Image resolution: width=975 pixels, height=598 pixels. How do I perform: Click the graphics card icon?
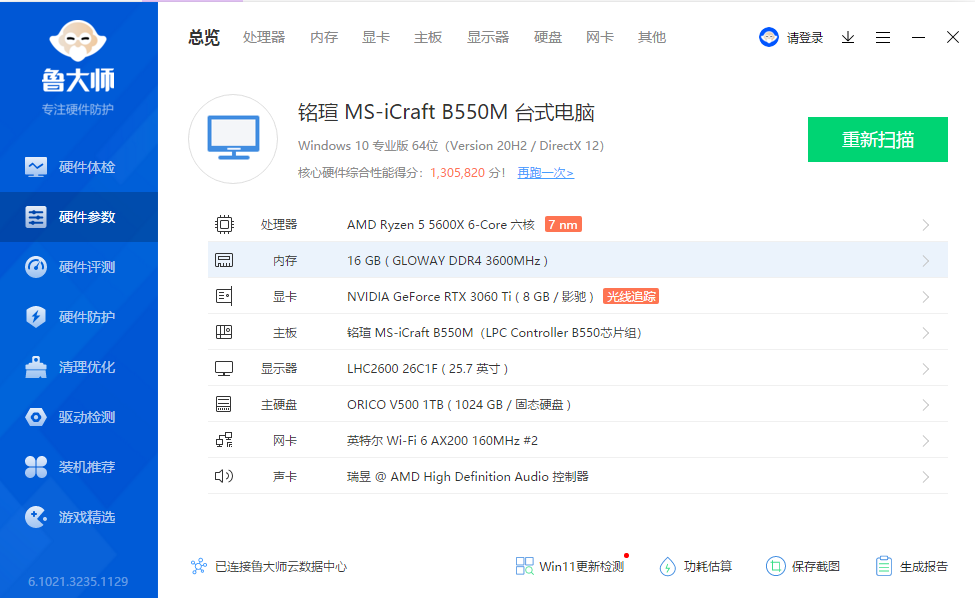224,297
